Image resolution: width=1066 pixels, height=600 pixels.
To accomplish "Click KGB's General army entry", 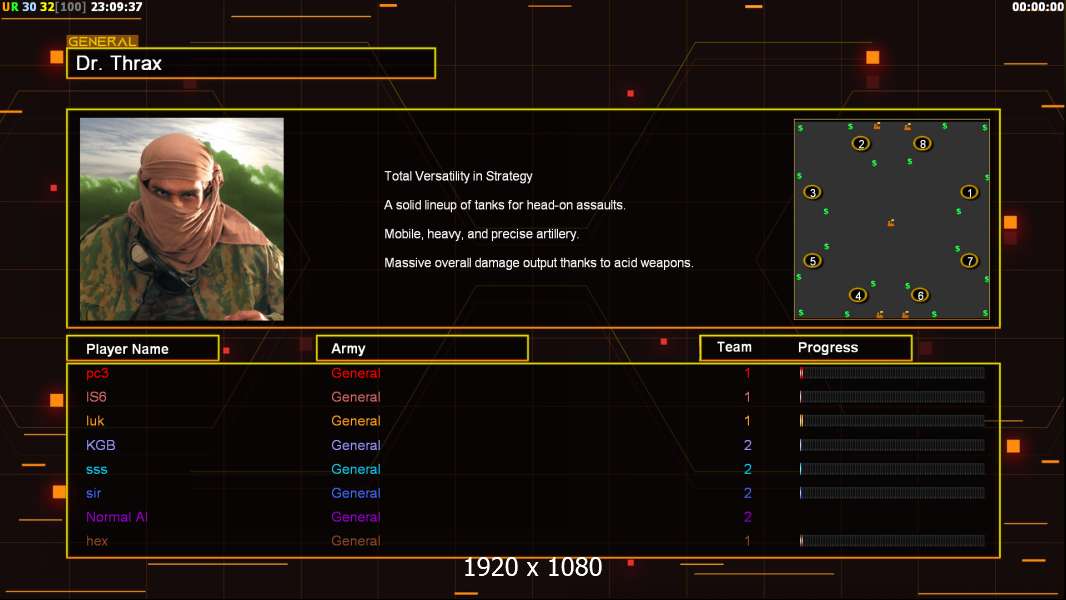I will point(356,445).
